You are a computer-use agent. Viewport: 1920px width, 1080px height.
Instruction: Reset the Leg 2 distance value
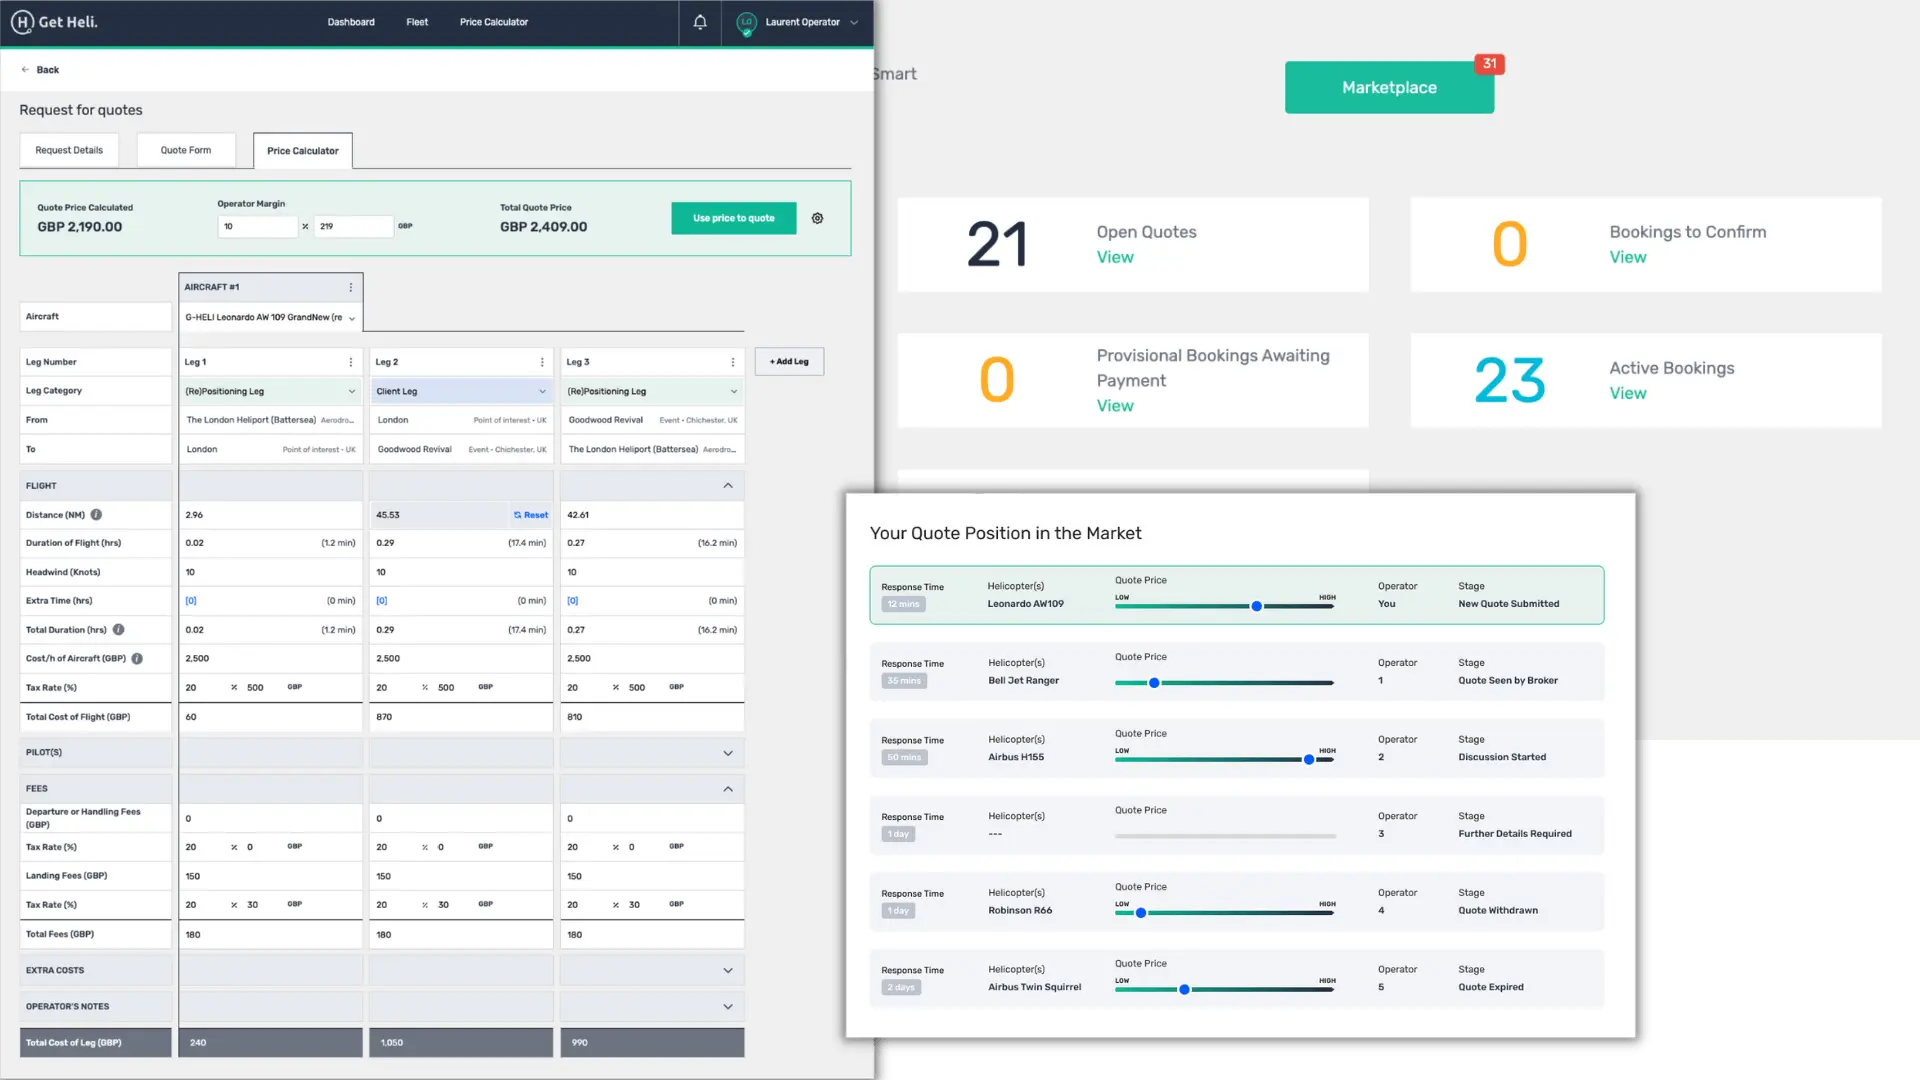[x=531, y=515]
